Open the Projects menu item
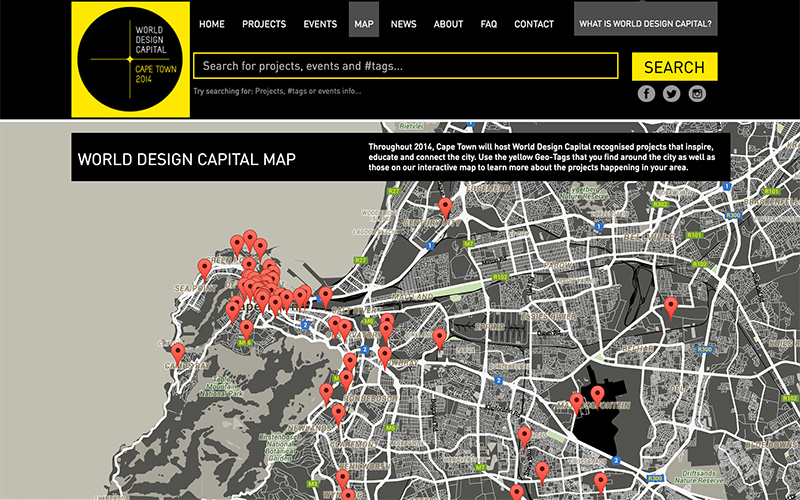Image resolution: width=800 pixels, height=500 pixels. (264, 24)
